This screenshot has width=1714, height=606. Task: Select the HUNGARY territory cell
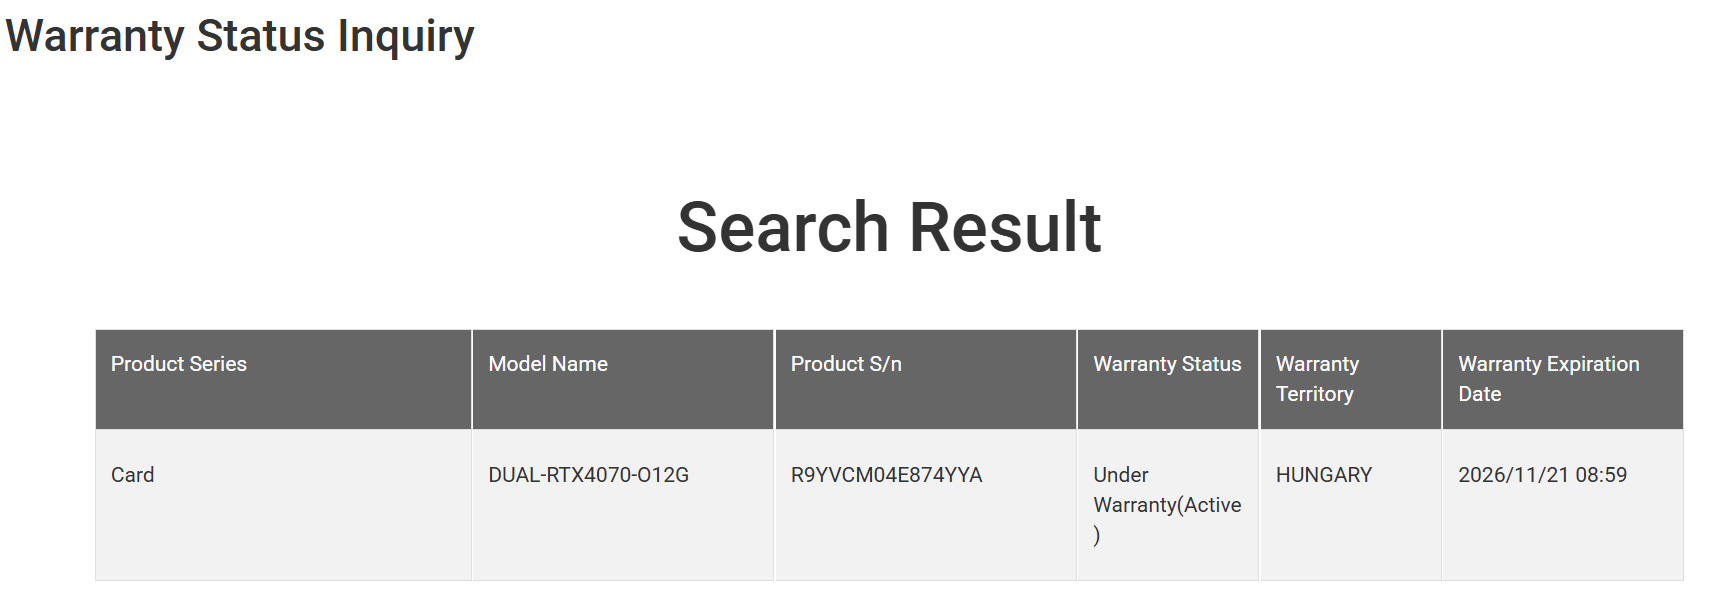(x=1323, y=475)
